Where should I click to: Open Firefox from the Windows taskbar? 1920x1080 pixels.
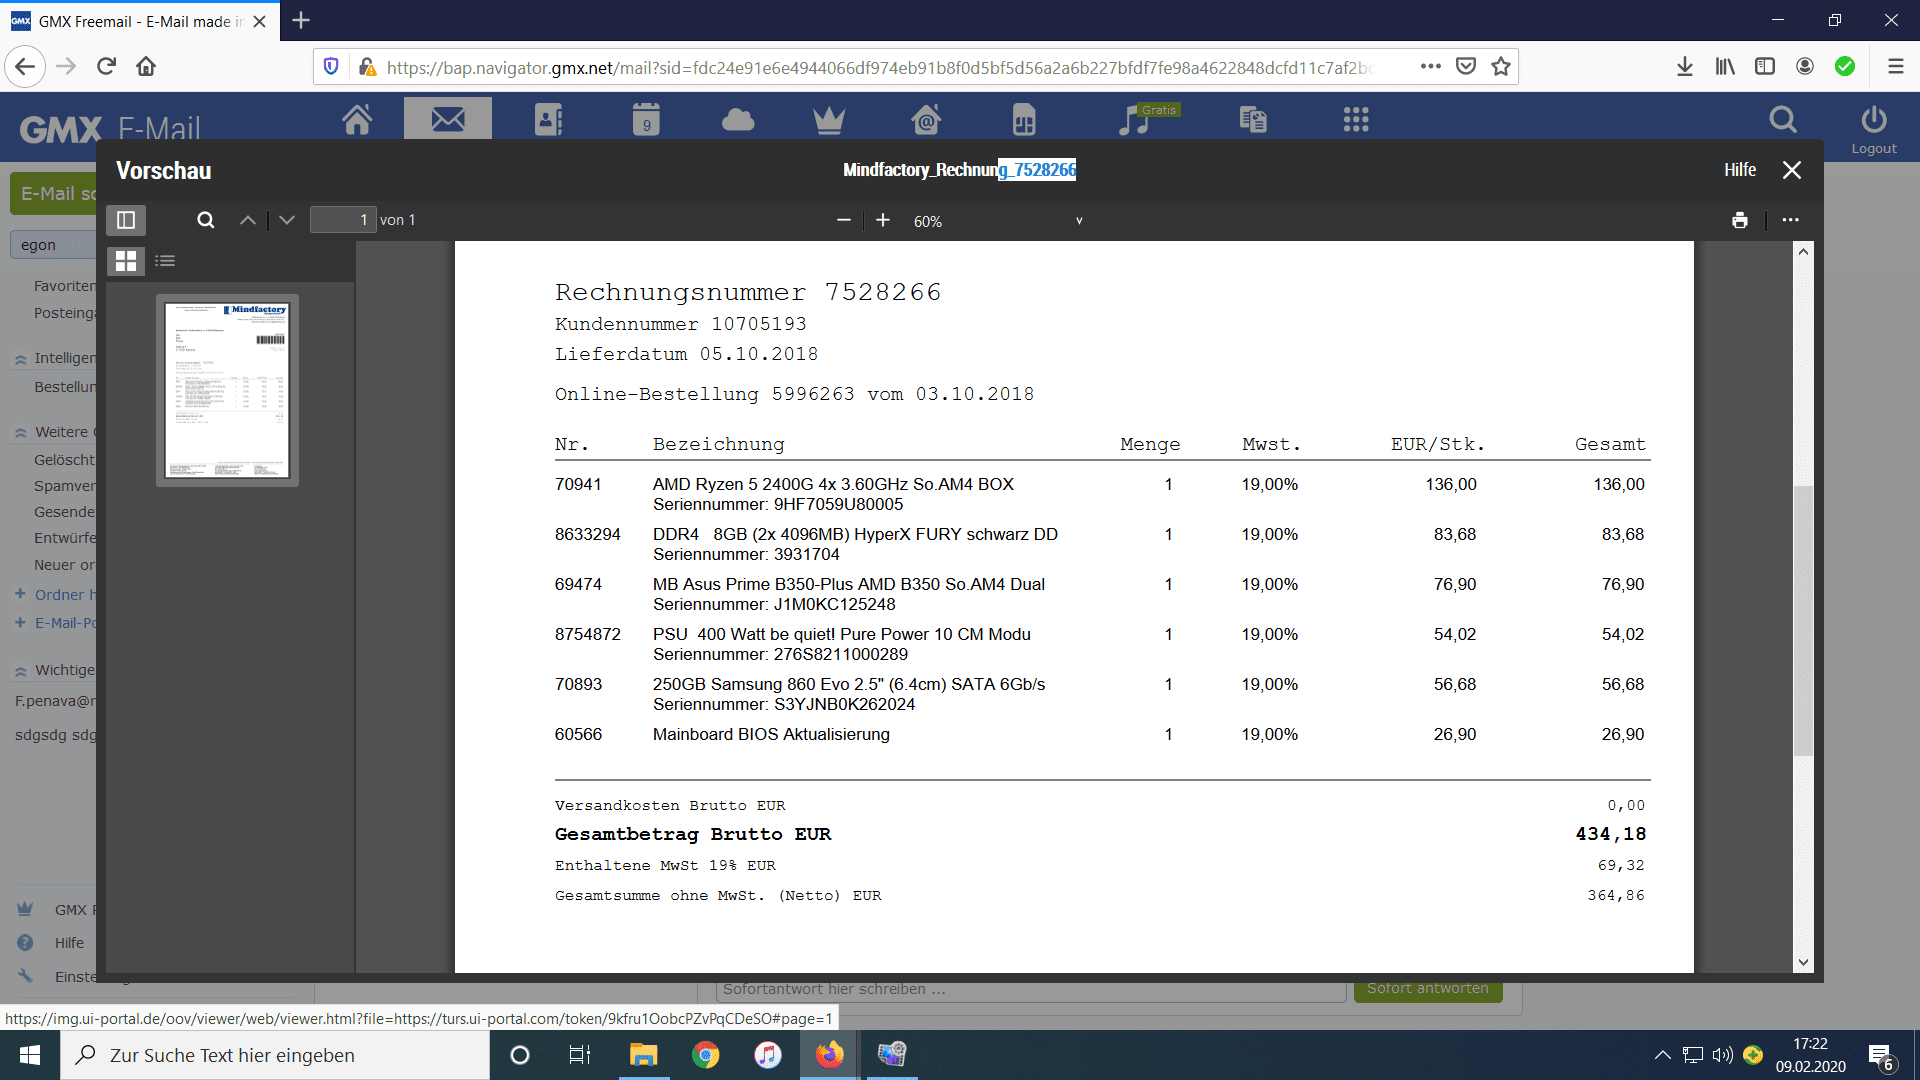pyautogui.click(x=829, y=1055)
